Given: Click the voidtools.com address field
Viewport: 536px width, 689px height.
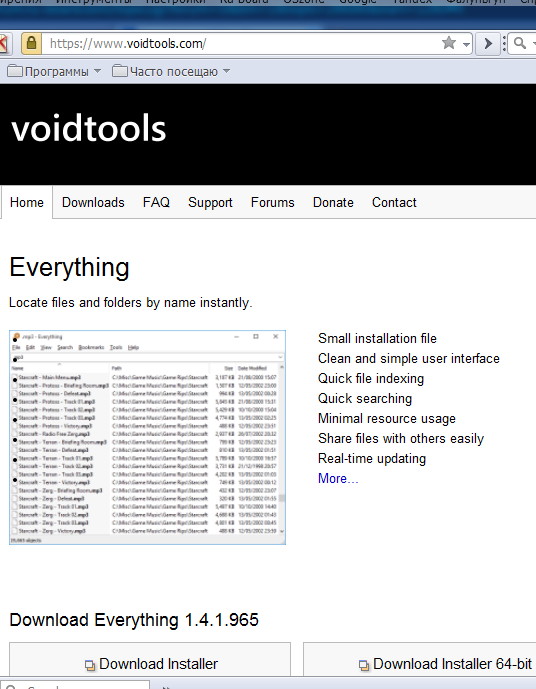Looking at the screenshot, I should (242, 44).
